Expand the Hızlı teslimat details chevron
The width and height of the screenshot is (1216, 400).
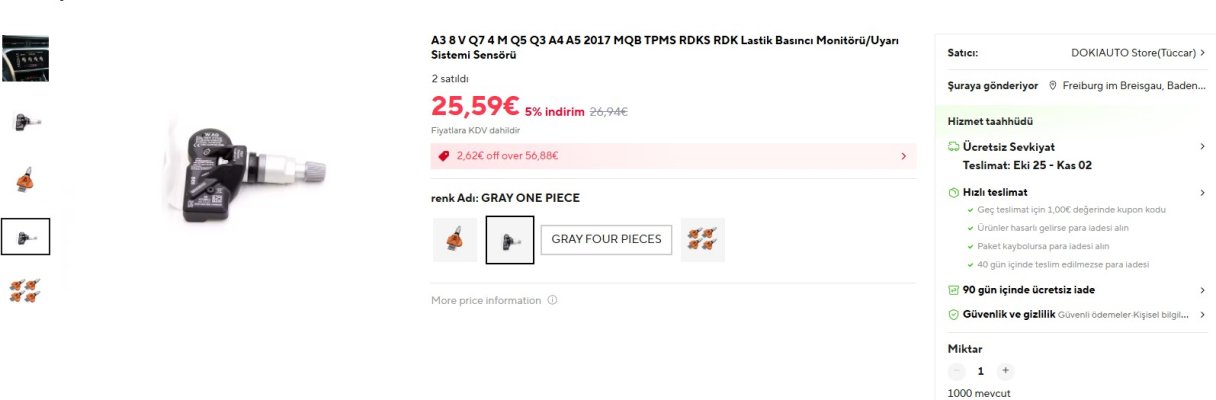[x=1201, y=192]
